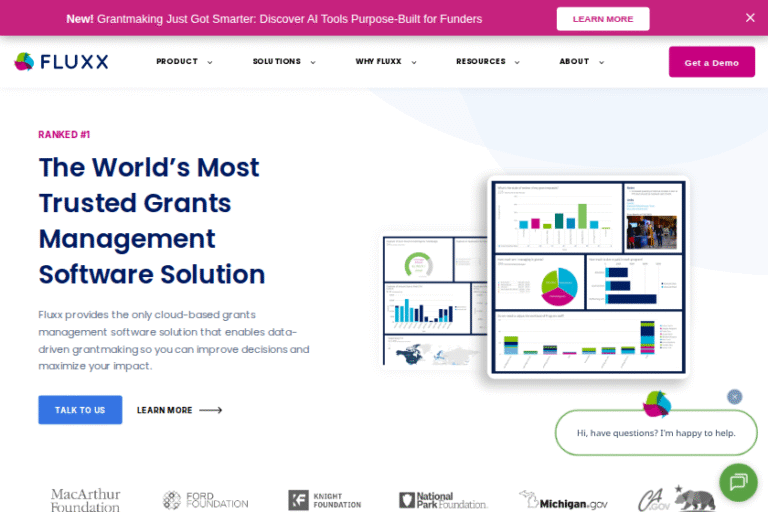Click the Get a Demo button

(x=712, y=62)
